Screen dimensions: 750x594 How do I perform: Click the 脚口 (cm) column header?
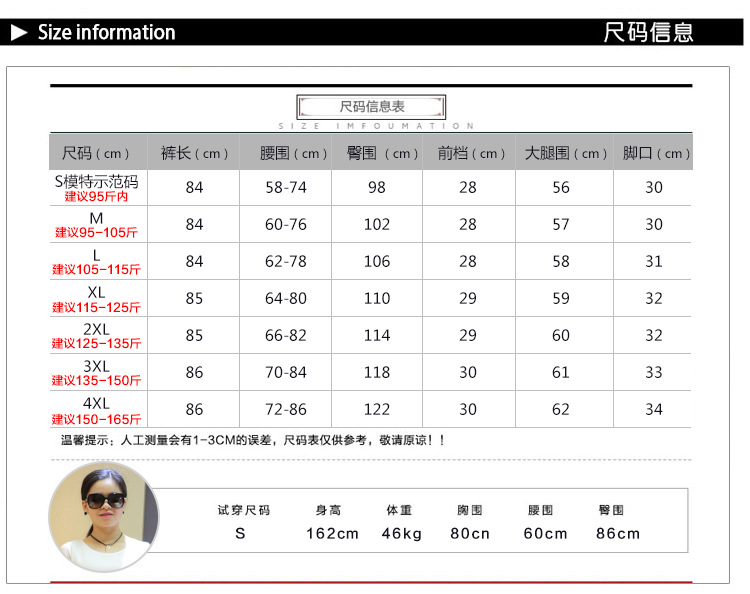point(656,153)
